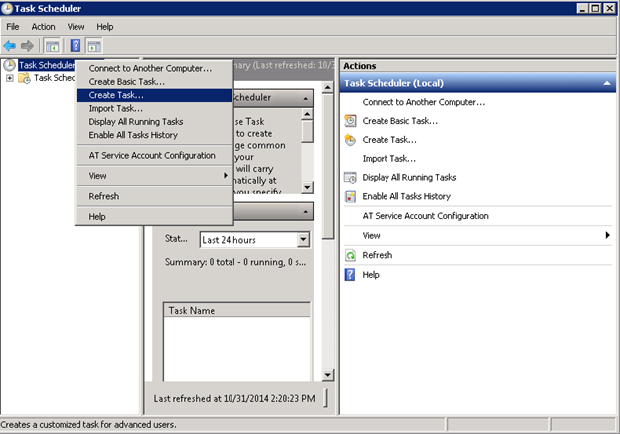Minimize the Task Scheduler window
This screenshot has height=434, width=620.
(582, 8)
